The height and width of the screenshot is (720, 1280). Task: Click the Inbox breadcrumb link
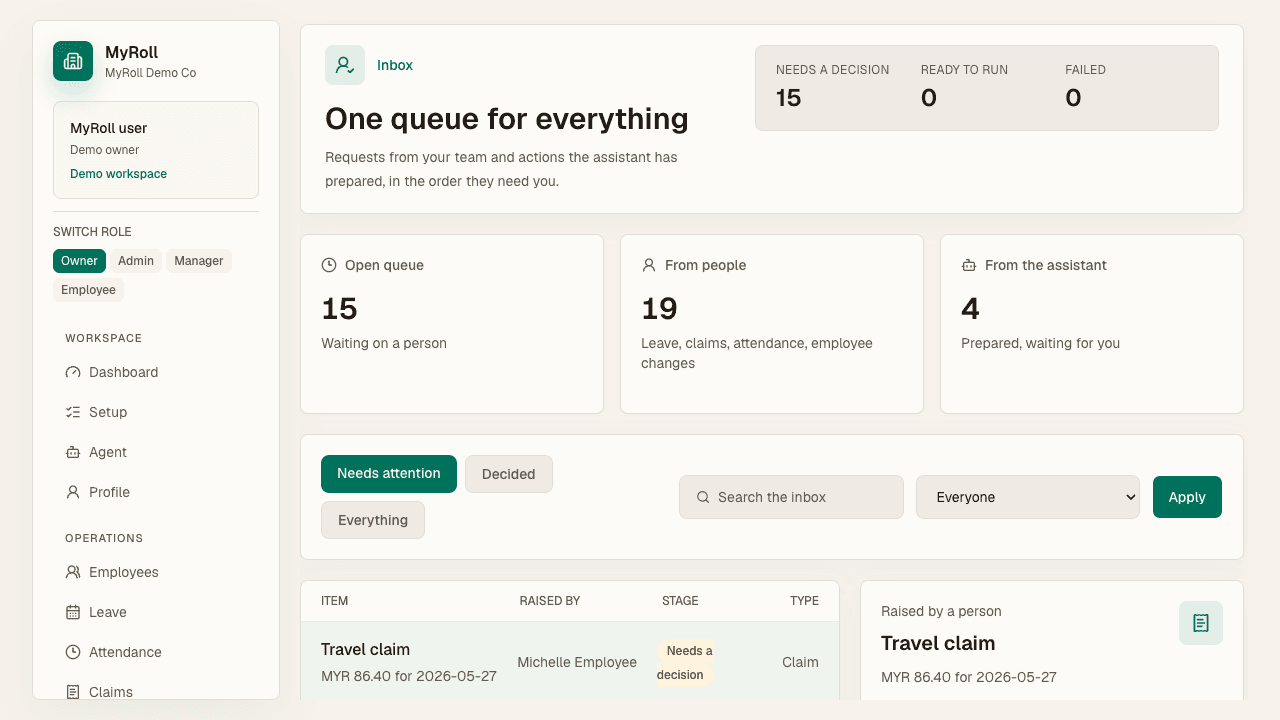[395, 65]
